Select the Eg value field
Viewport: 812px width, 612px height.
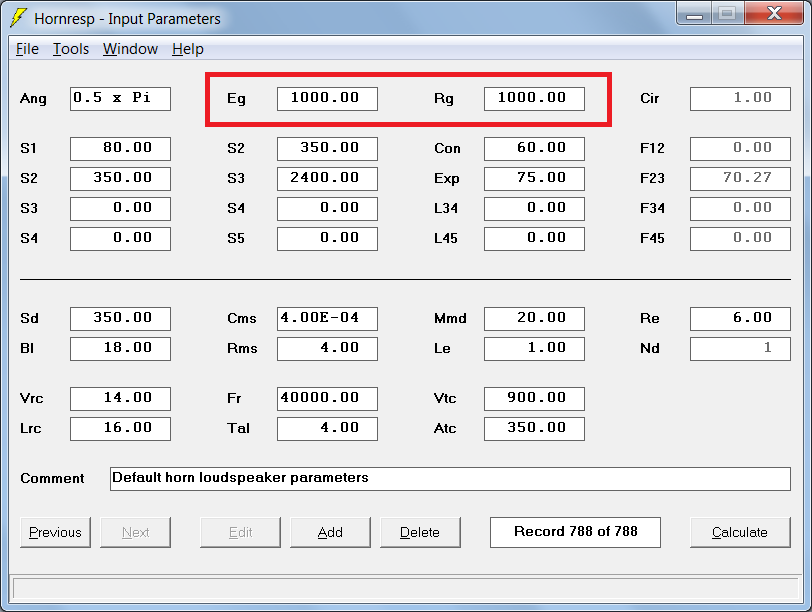(327, 99)
